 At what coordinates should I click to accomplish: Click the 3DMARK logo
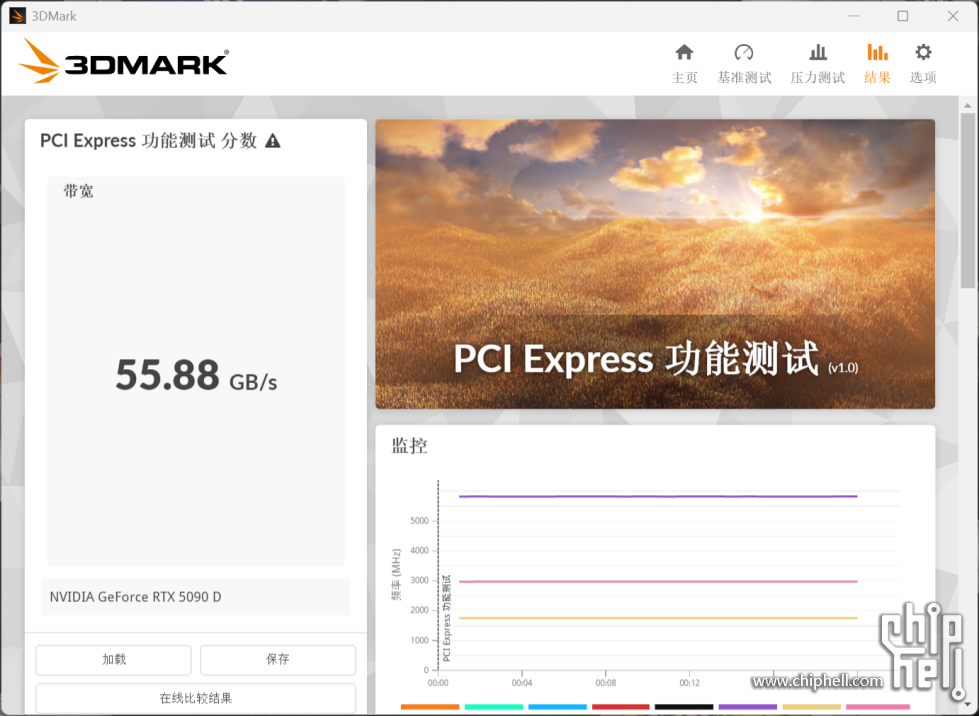[124, 61]
